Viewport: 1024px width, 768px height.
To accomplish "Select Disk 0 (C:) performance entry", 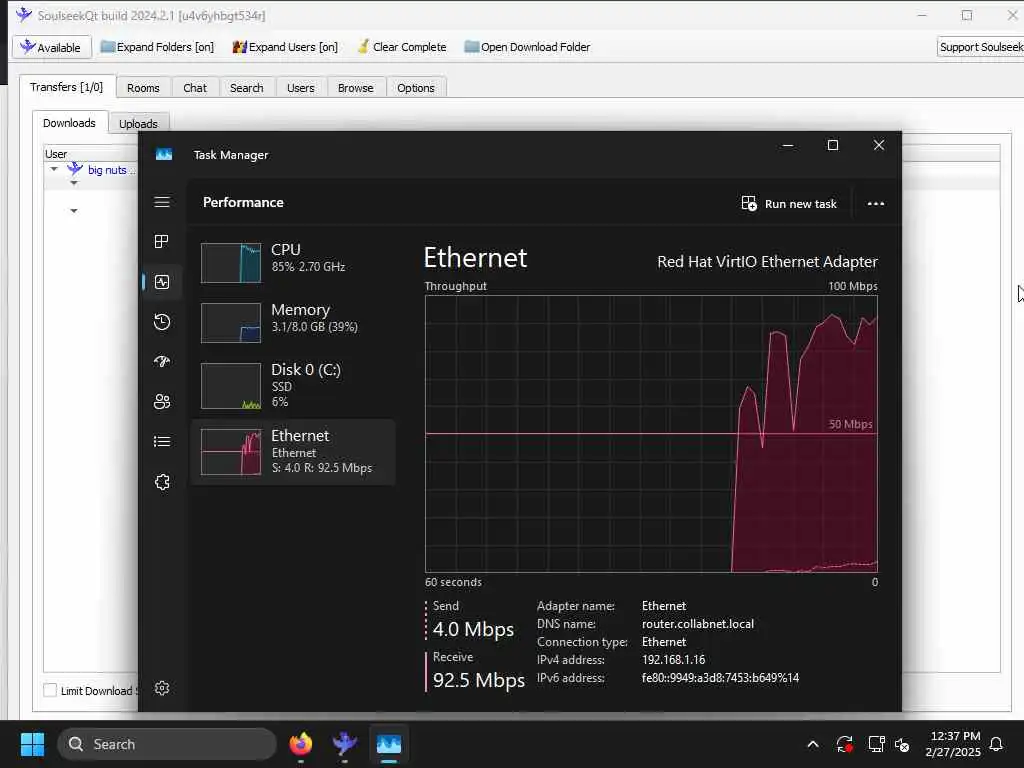I will (x=293, y=386).
